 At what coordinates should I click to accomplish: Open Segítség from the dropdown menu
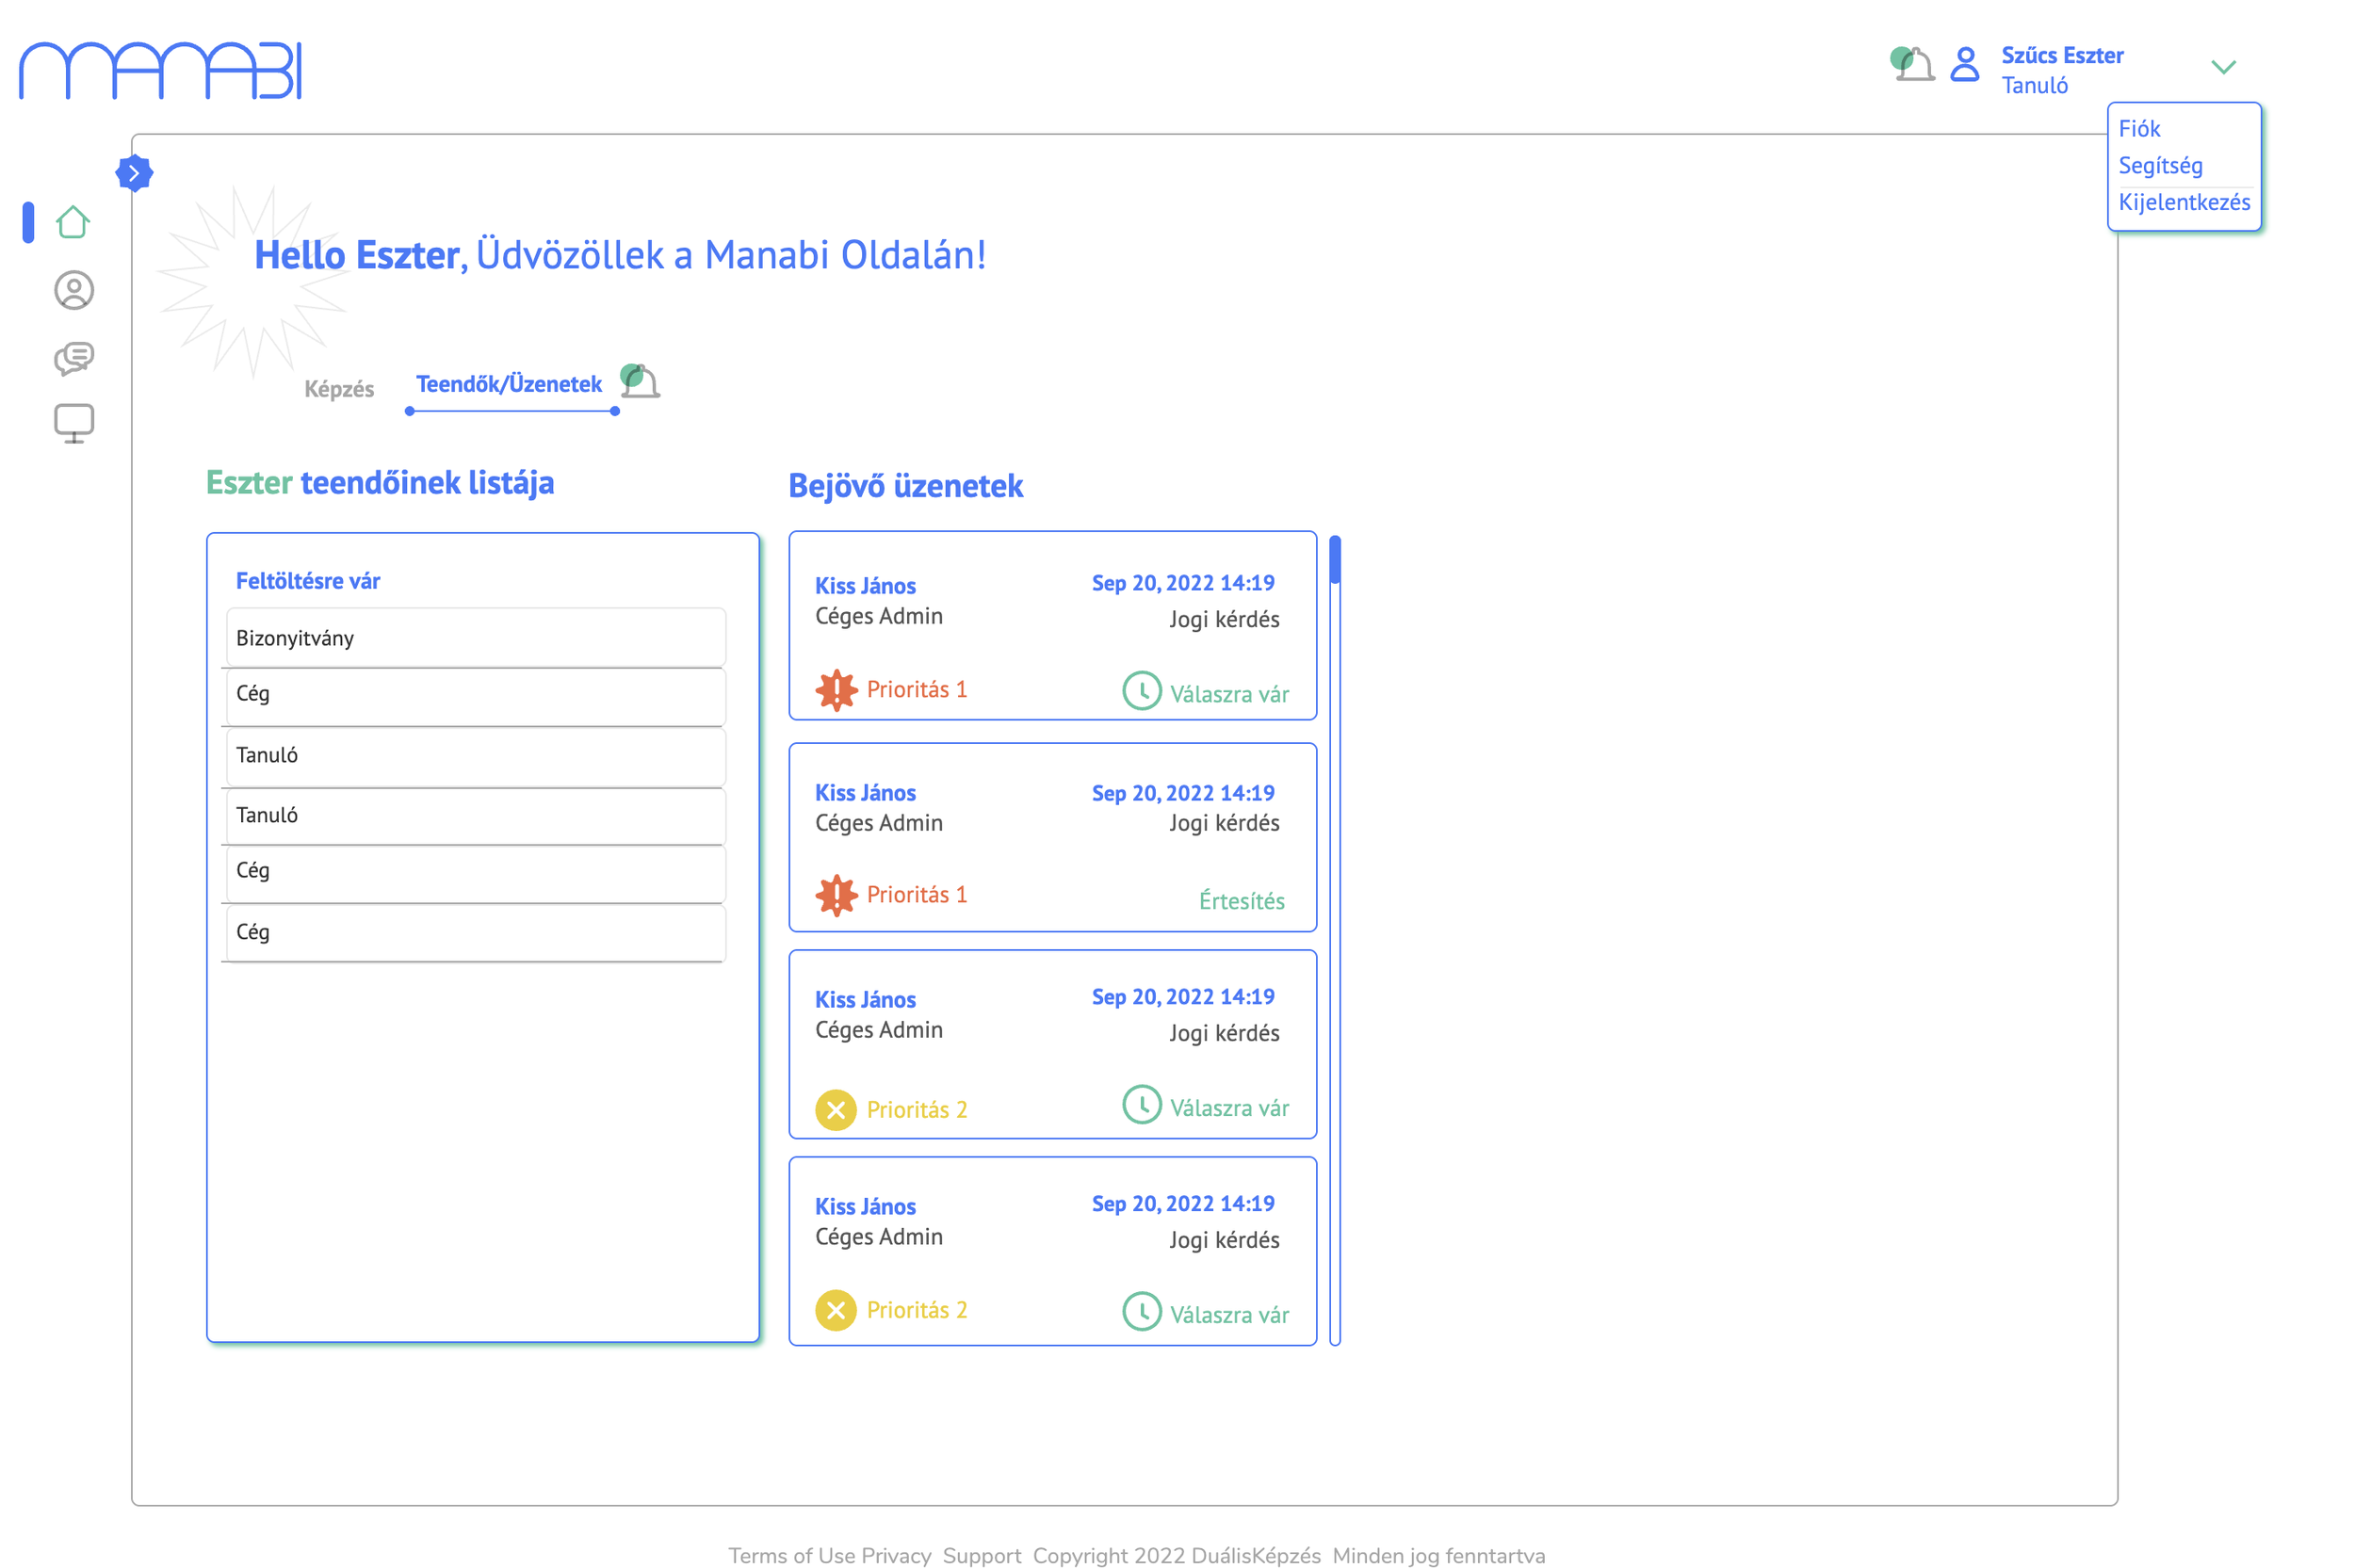pos(2159,165)
